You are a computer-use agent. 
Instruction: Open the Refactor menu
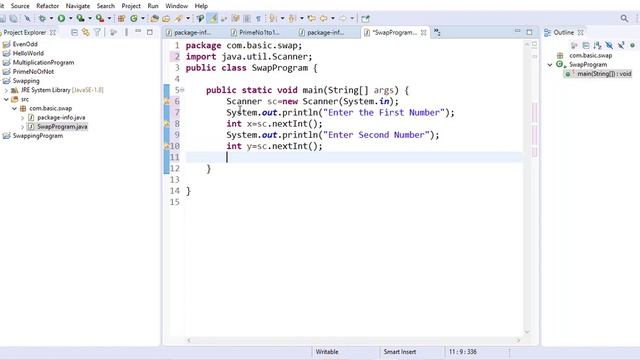(47, 6)
